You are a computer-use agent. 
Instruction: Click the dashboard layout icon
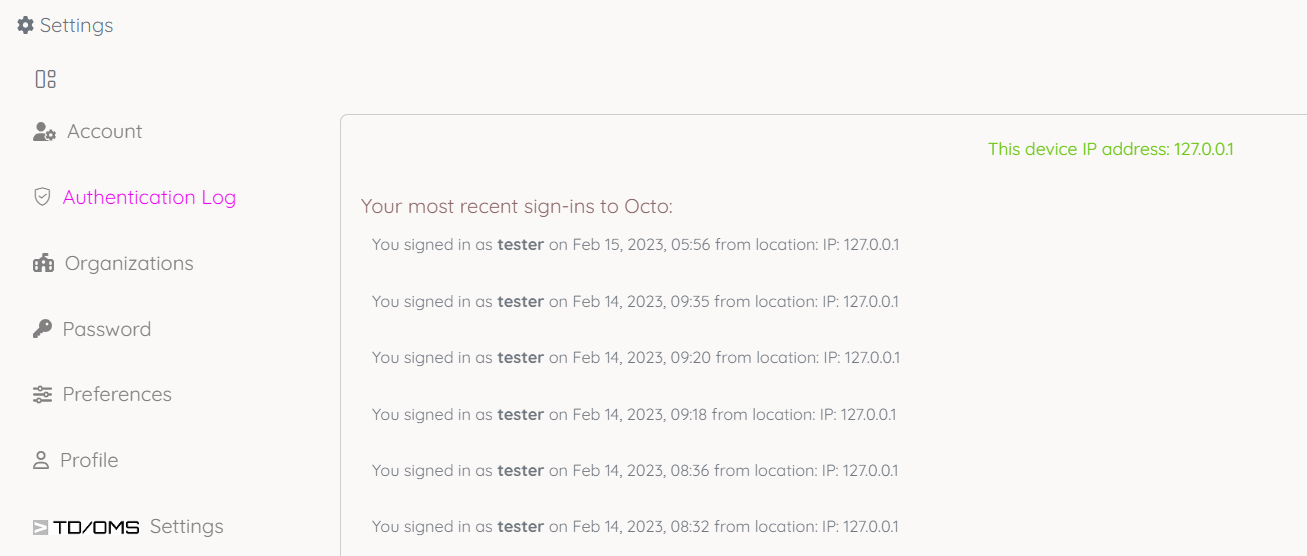tap(45, 79)
